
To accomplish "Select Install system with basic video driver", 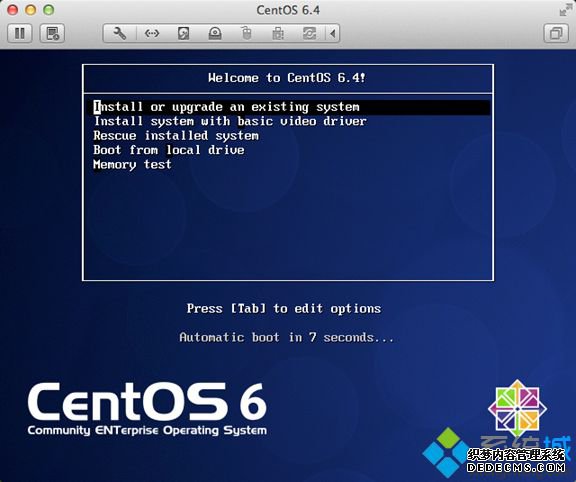I will pos(230,121).
